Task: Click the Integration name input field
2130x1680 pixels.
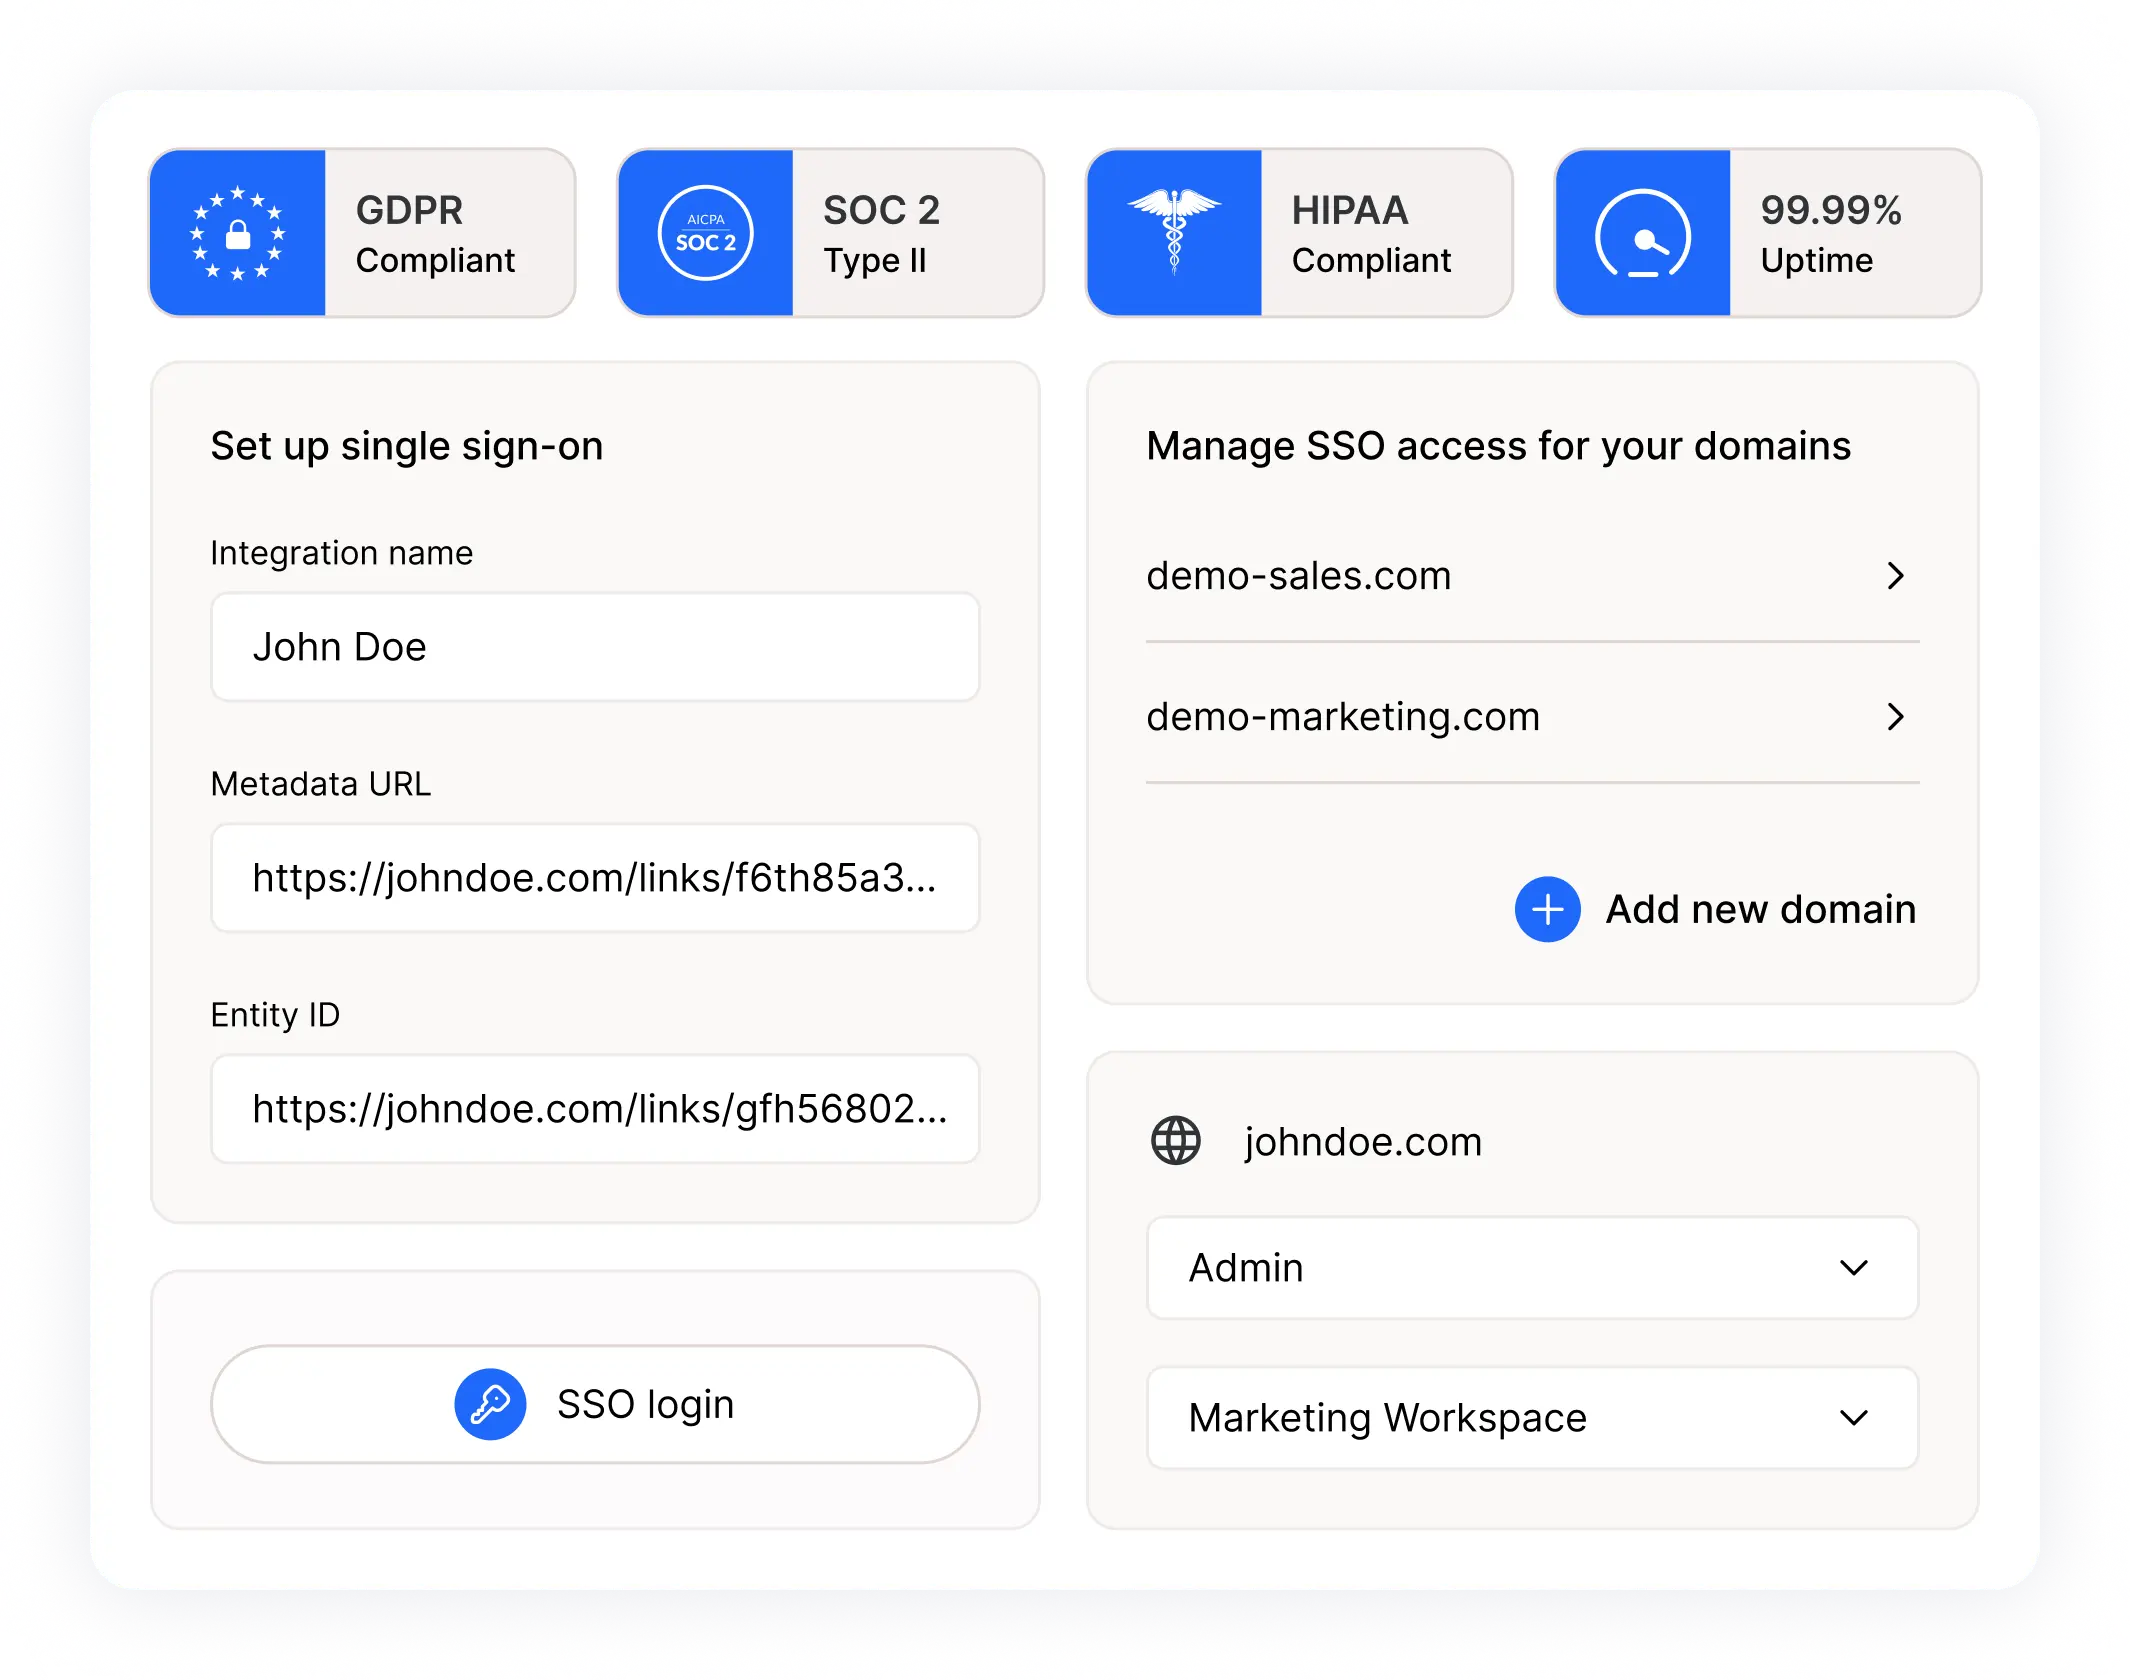Action: tap(595, 647)
